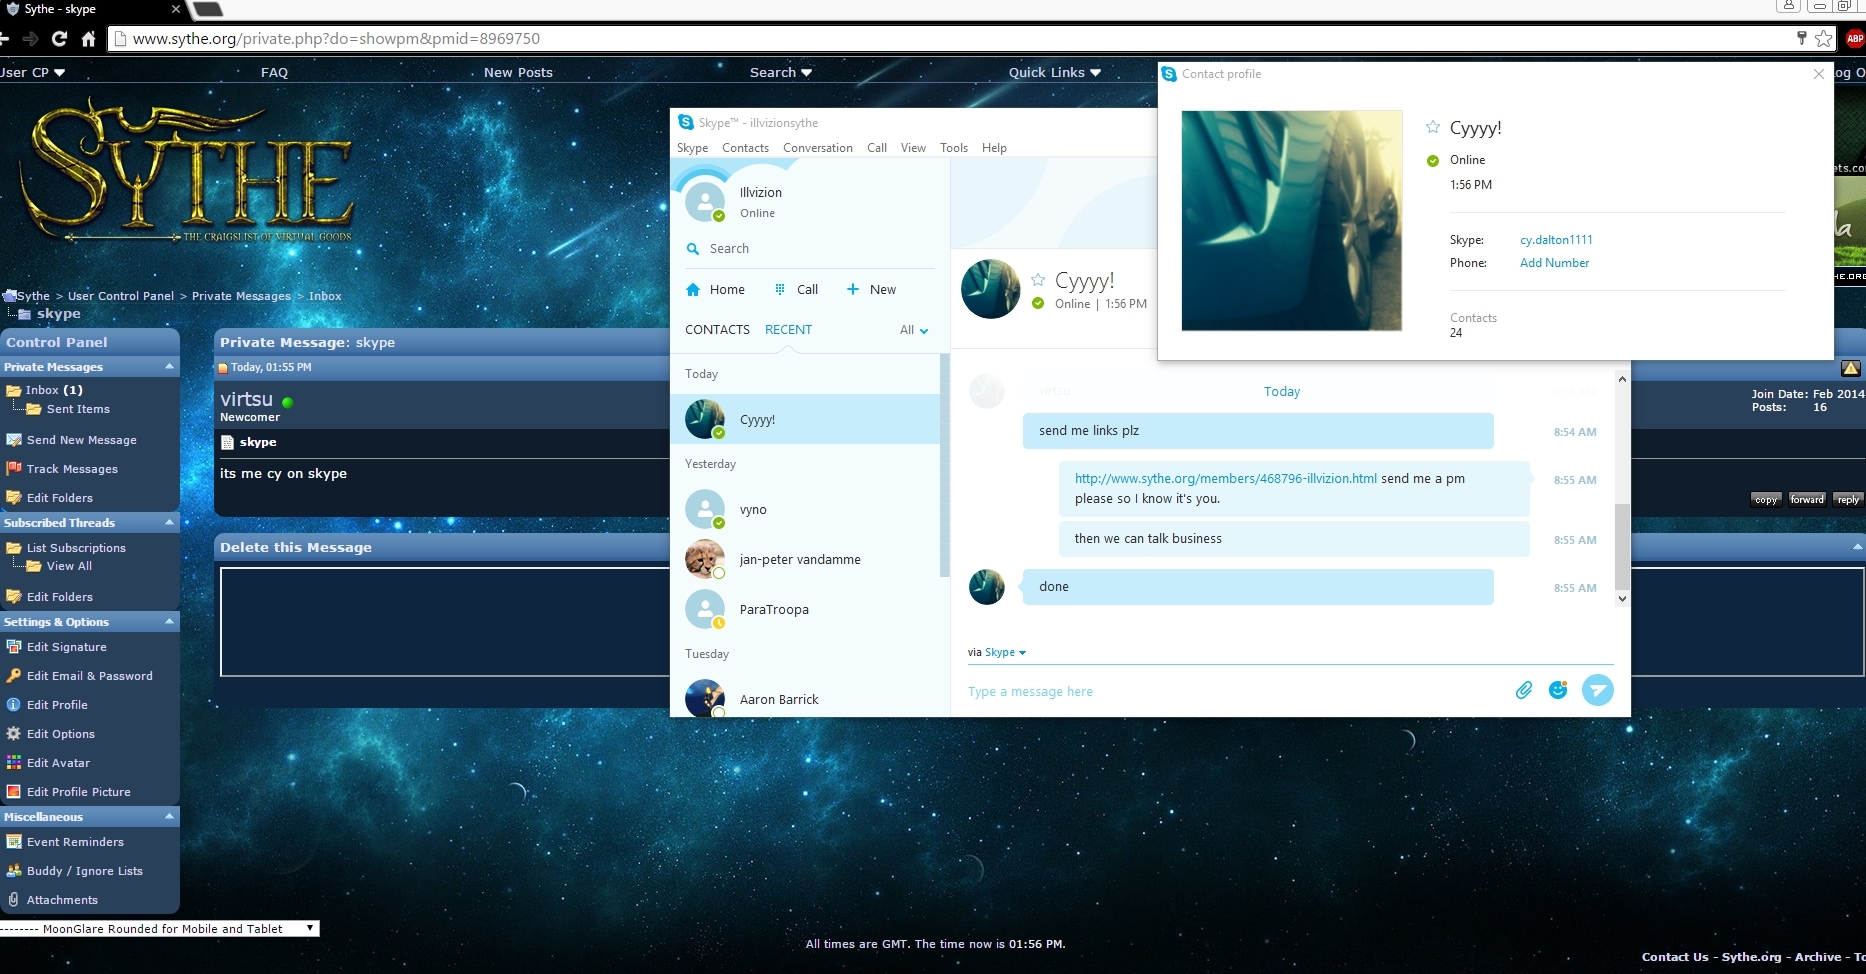
Task: Click the yellow warning report icon
Action: [1851, 368]
